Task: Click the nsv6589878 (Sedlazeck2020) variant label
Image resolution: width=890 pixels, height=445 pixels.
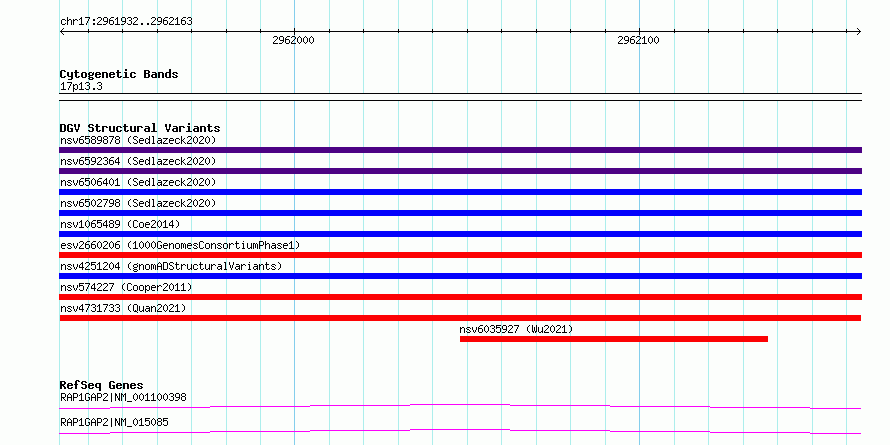Action: (x=138, y=140)
